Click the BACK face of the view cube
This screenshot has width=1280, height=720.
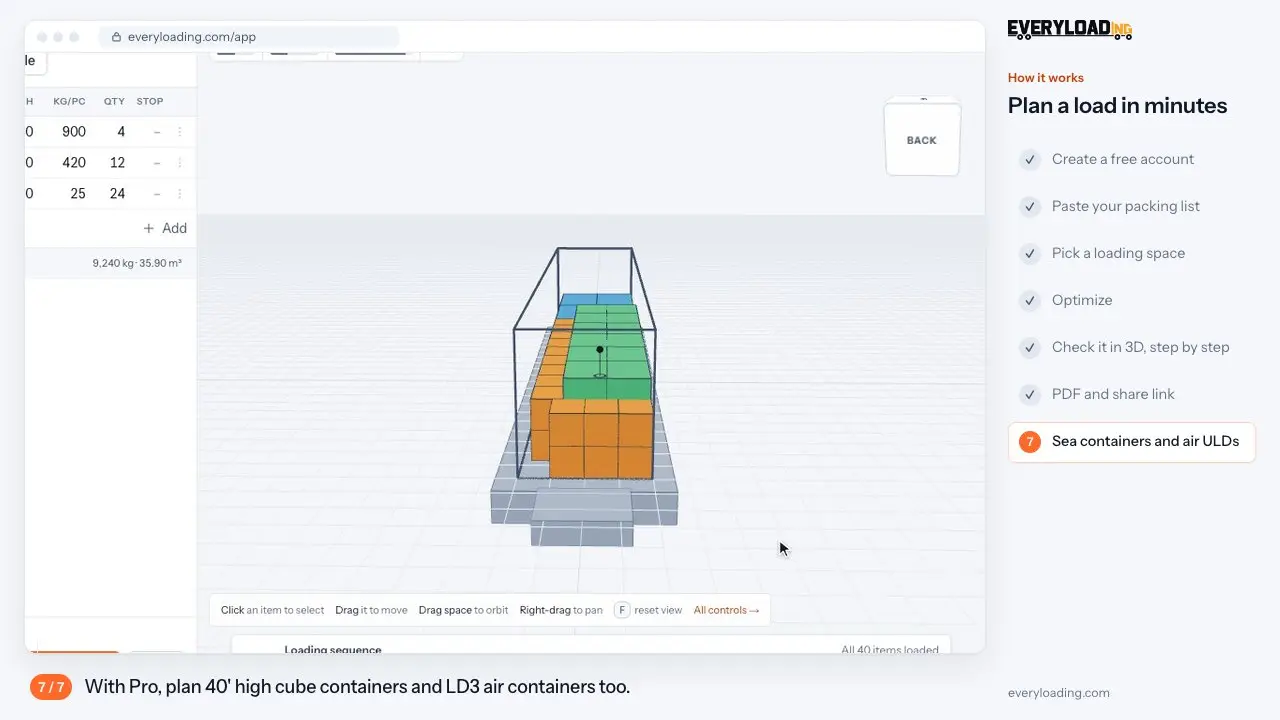(922, 140)
